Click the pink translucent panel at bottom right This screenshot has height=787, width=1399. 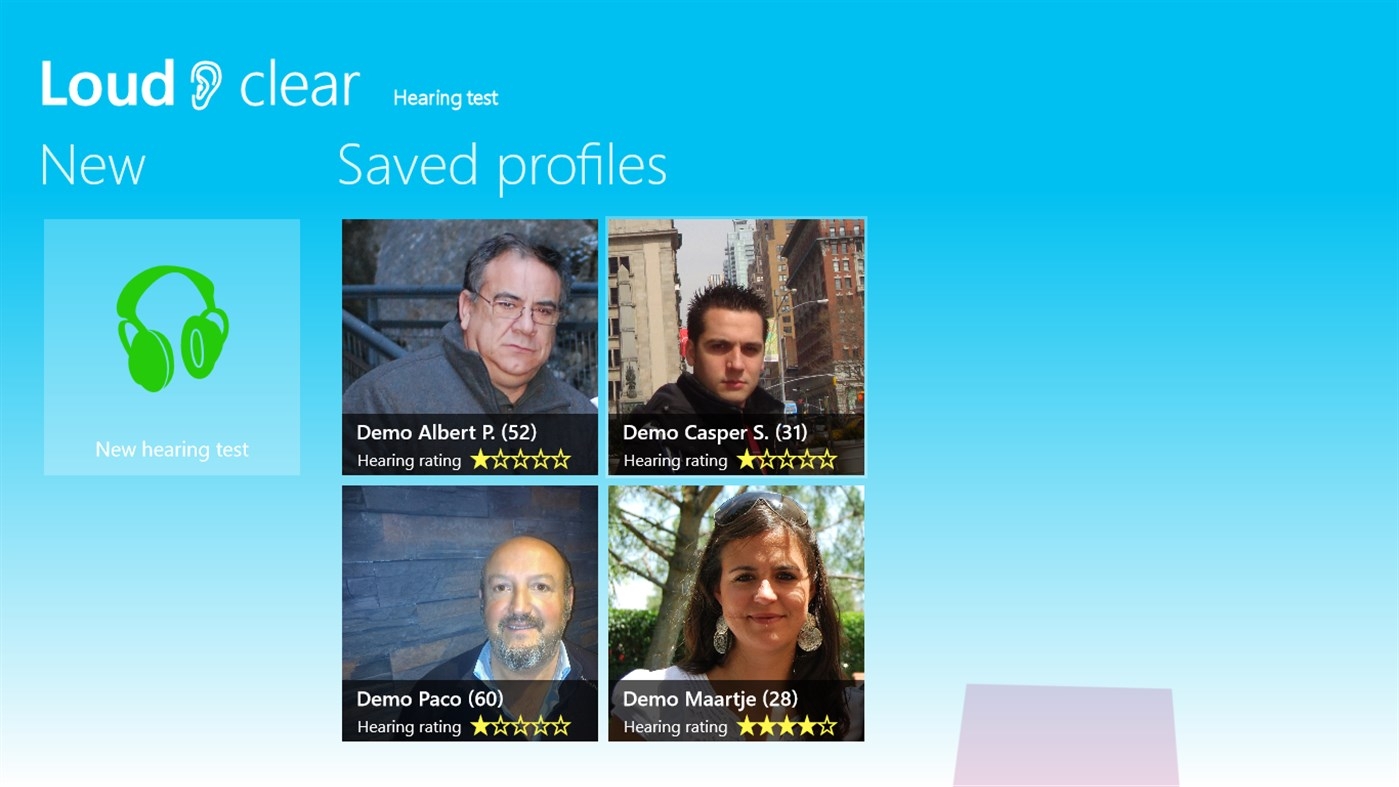(x=1066, y=735)
